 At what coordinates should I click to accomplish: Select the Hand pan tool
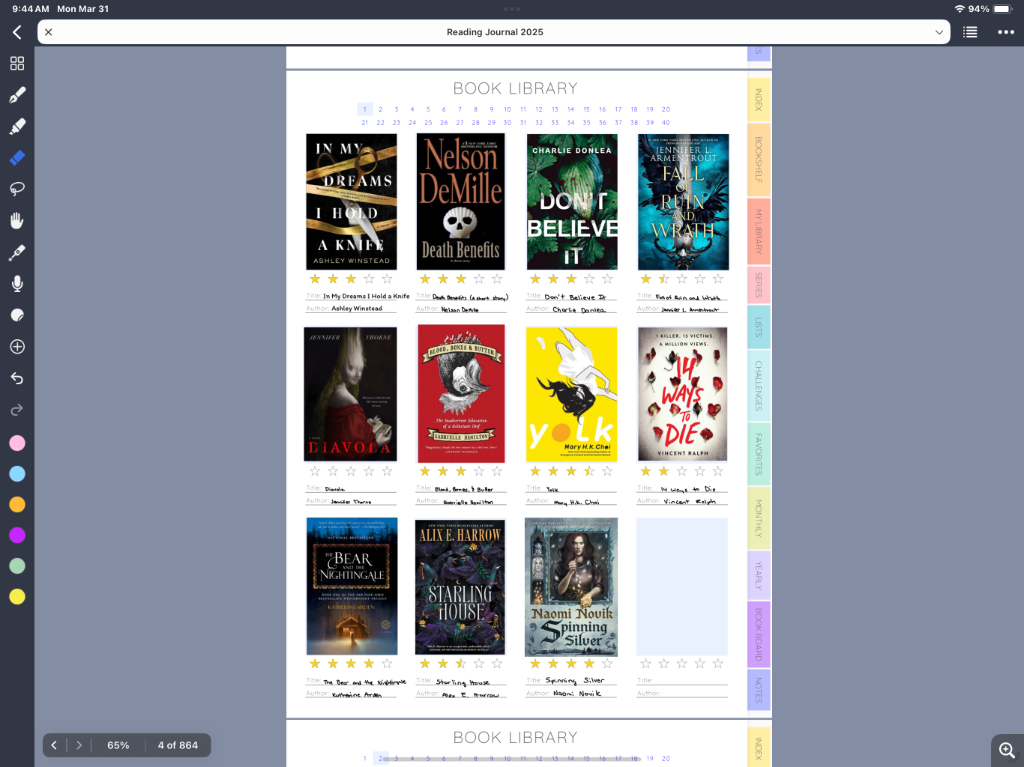click(17, 221)
